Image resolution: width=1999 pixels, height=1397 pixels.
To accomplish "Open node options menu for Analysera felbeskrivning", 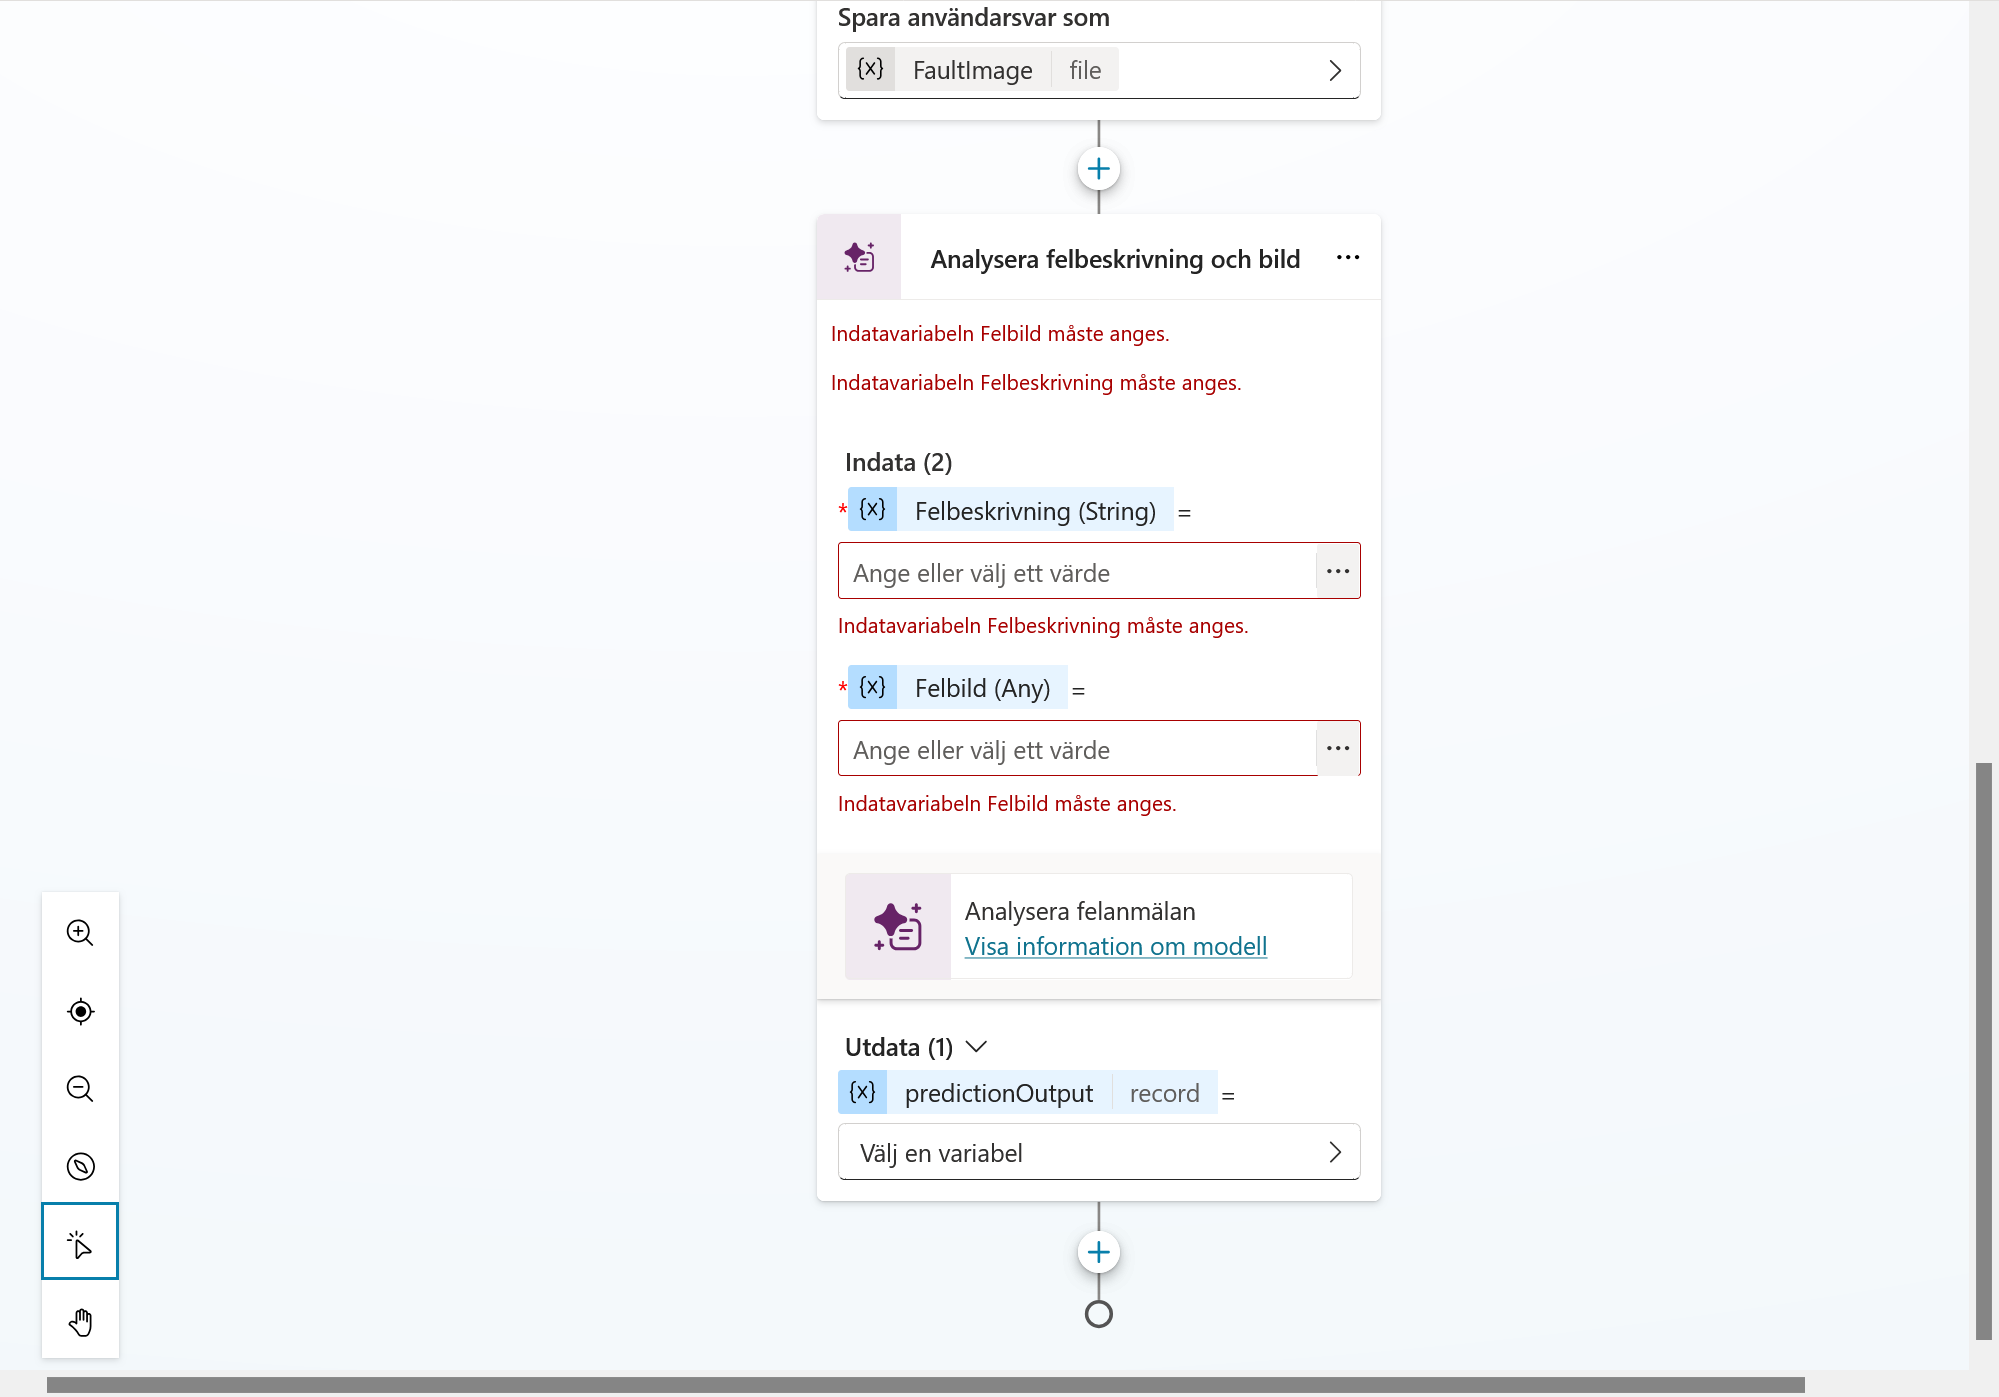I will click(1347, 258).
